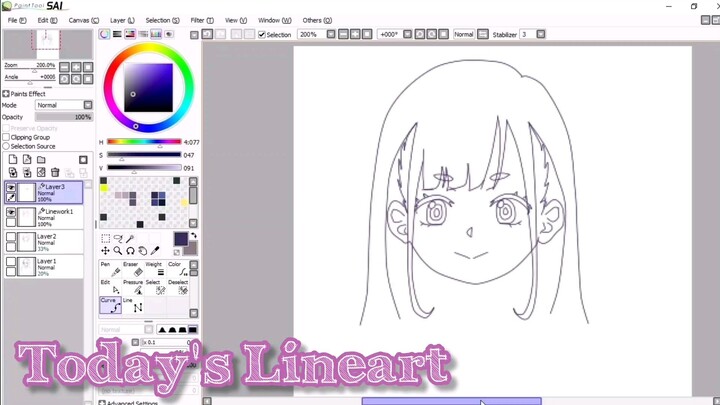
Task: Enable the Selection Source option
Action: [6, 146]
